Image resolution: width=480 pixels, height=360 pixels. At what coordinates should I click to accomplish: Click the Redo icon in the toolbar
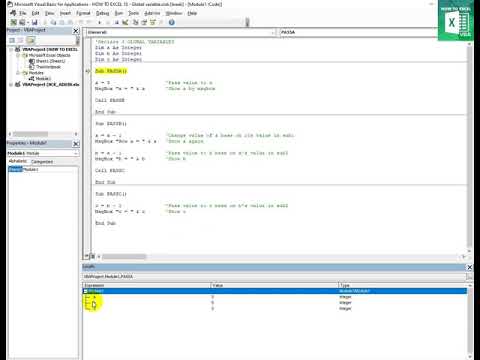pyautogui.click(x=89, y=22)
